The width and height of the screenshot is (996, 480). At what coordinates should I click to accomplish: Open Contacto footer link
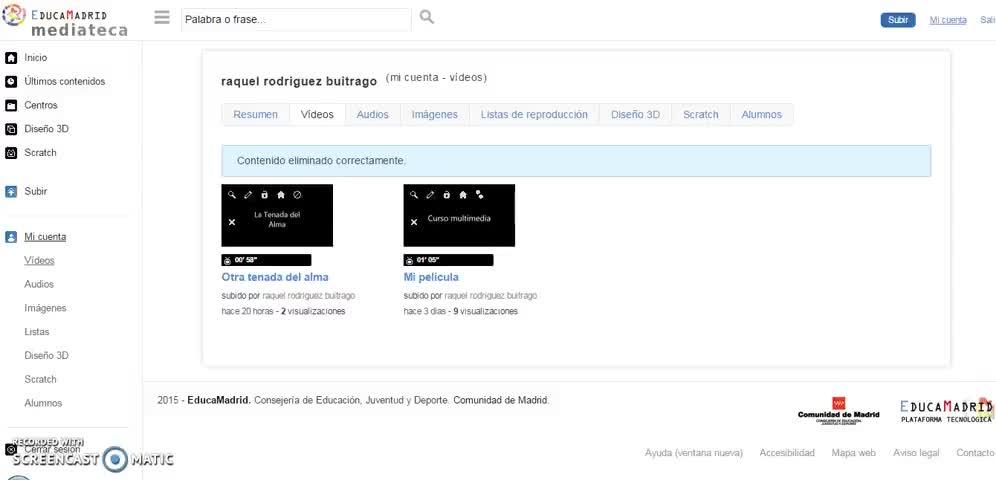tap(975, 453)
